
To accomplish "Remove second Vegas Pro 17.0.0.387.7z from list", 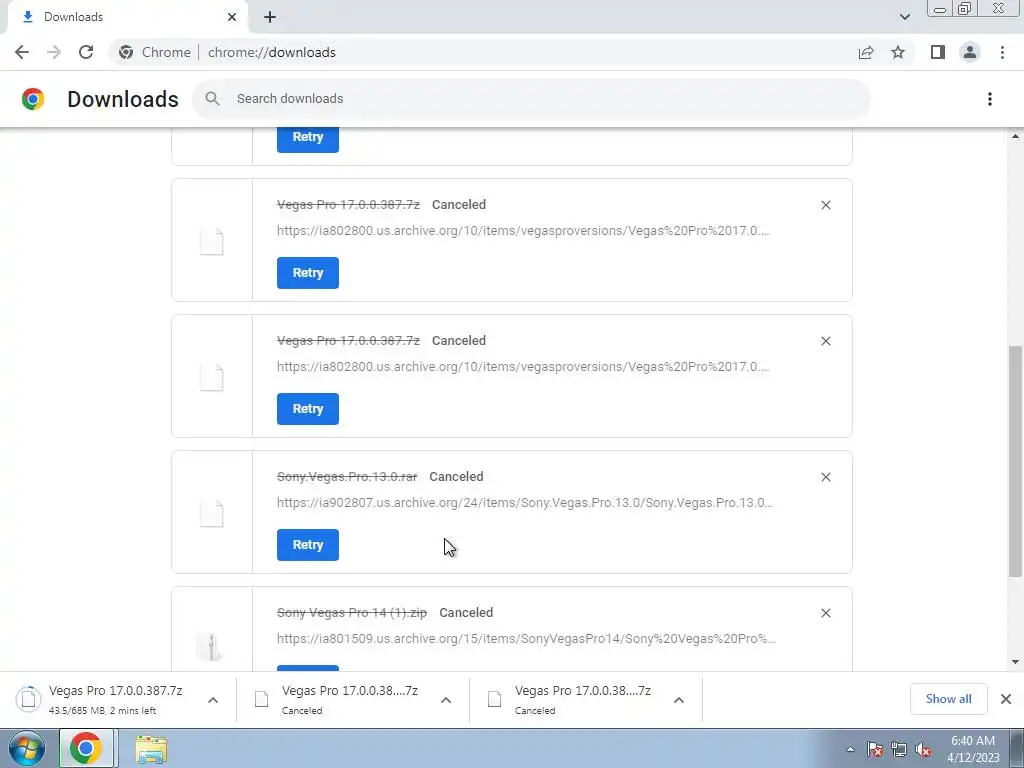I will click(x=825, y=341).
